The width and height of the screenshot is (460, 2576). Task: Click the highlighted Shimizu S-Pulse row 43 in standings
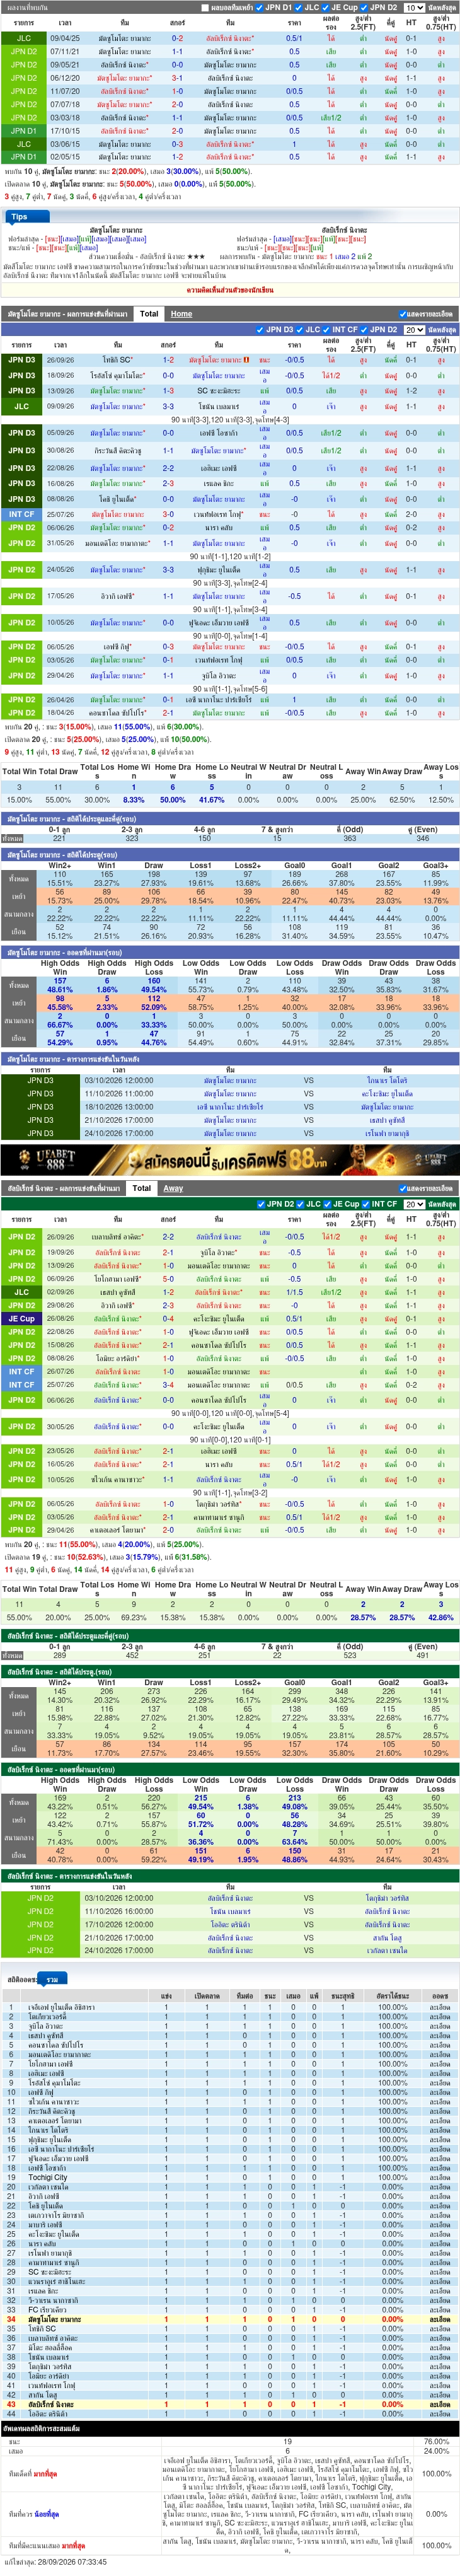(230, 2404)
